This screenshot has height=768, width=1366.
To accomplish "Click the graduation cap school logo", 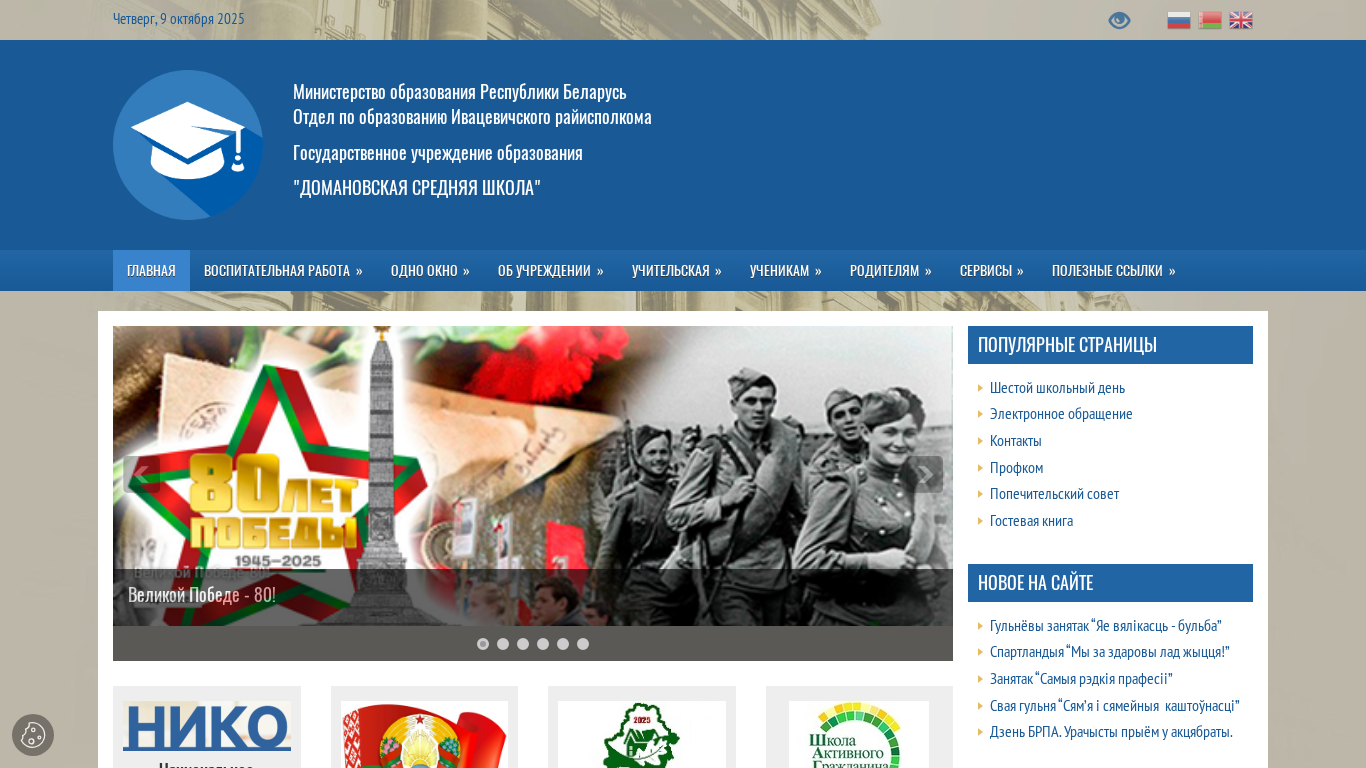I will [x=188, y=145].
